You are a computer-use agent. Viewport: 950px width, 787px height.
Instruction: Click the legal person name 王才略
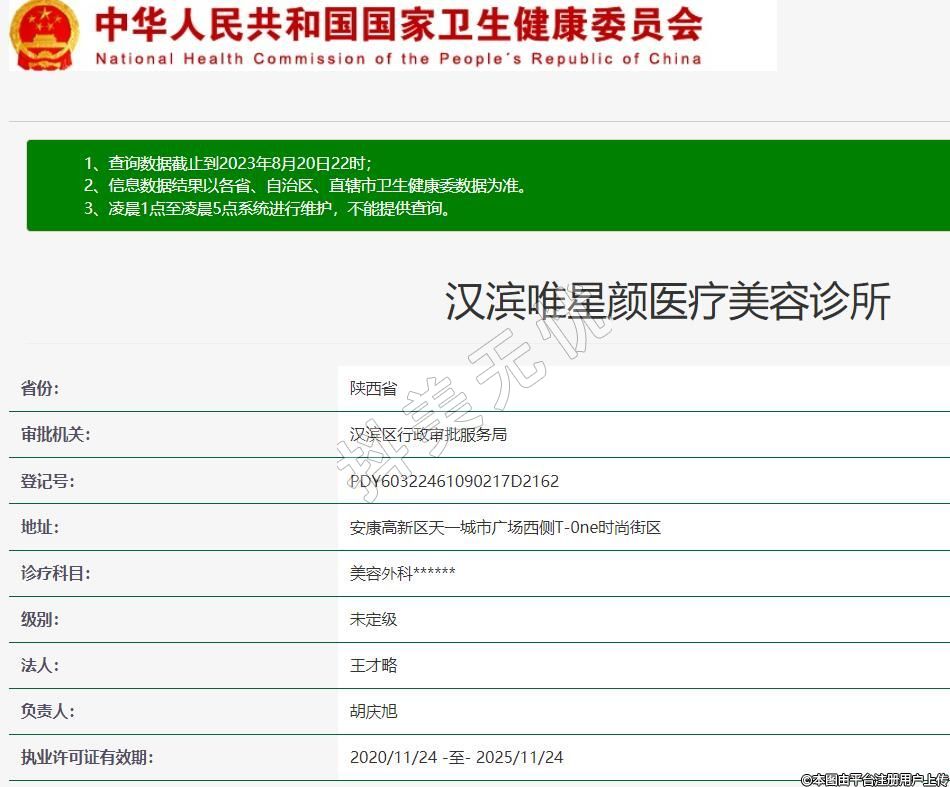[373, 665]
